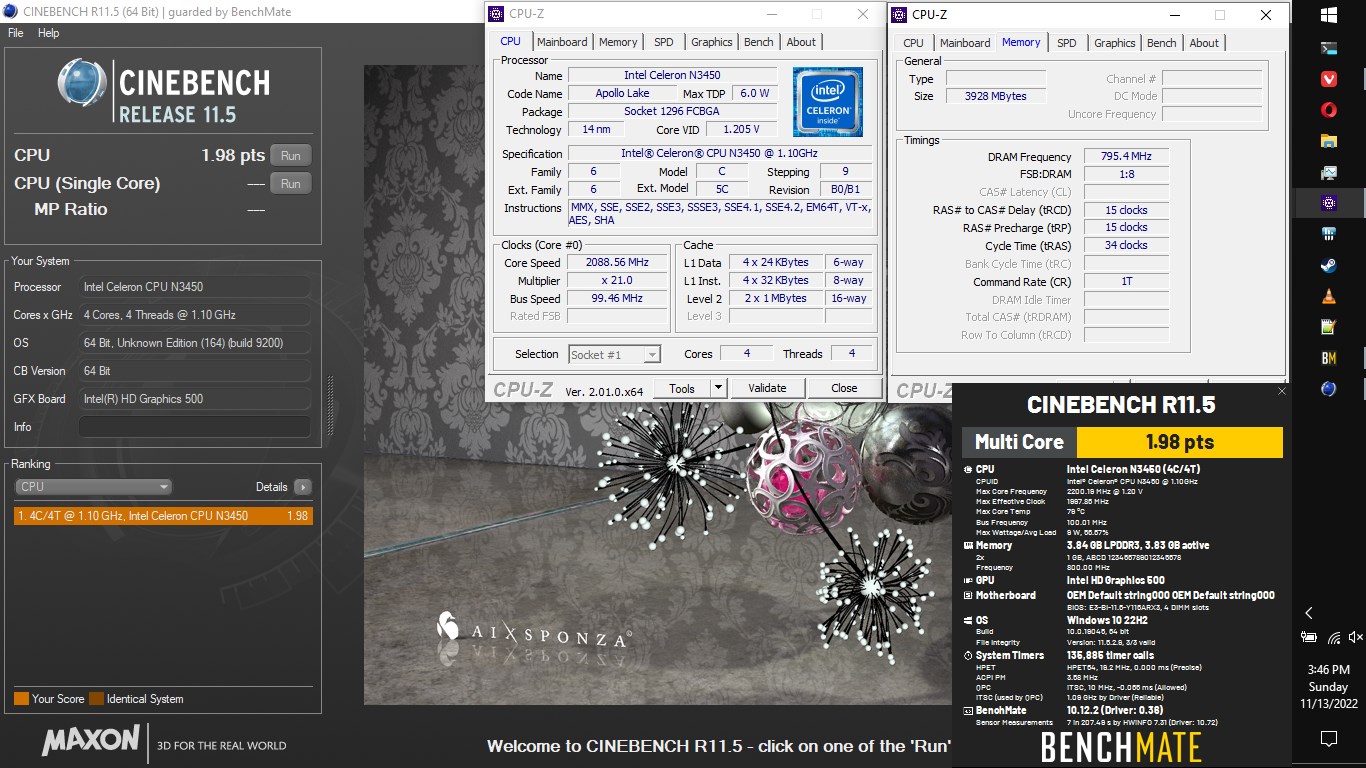Run the CPU multi-core benchmark
The height and width of the screenshot is (768, 1366).
[290, 155]
